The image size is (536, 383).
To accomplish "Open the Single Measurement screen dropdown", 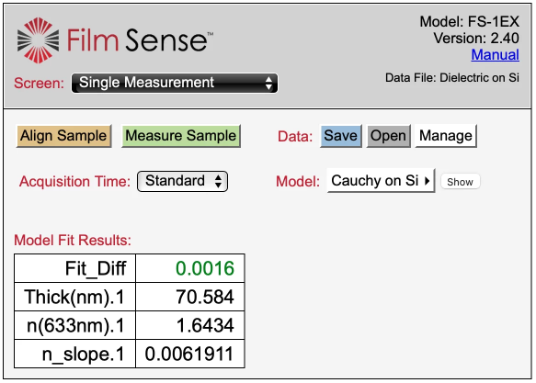I will (175, 83).
